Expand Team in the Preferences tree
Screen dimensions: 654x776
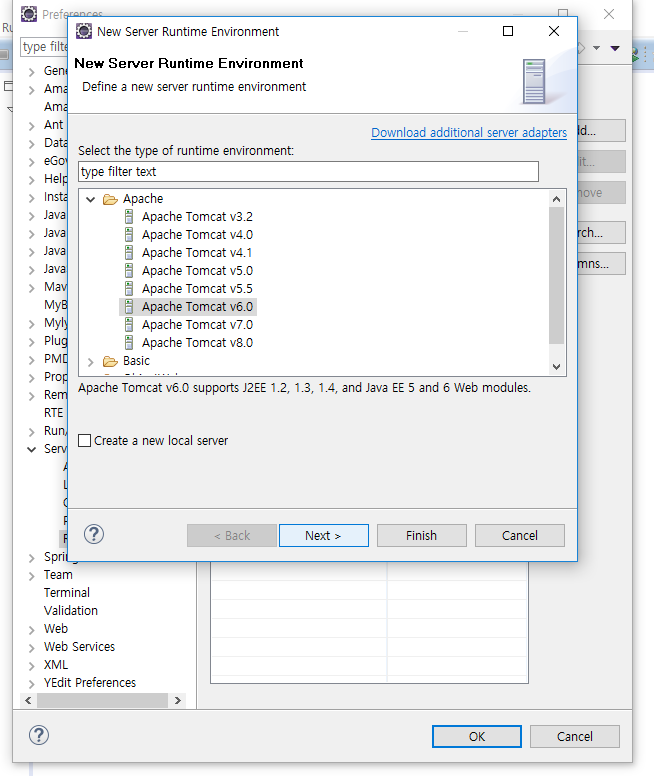pos(32,576)
